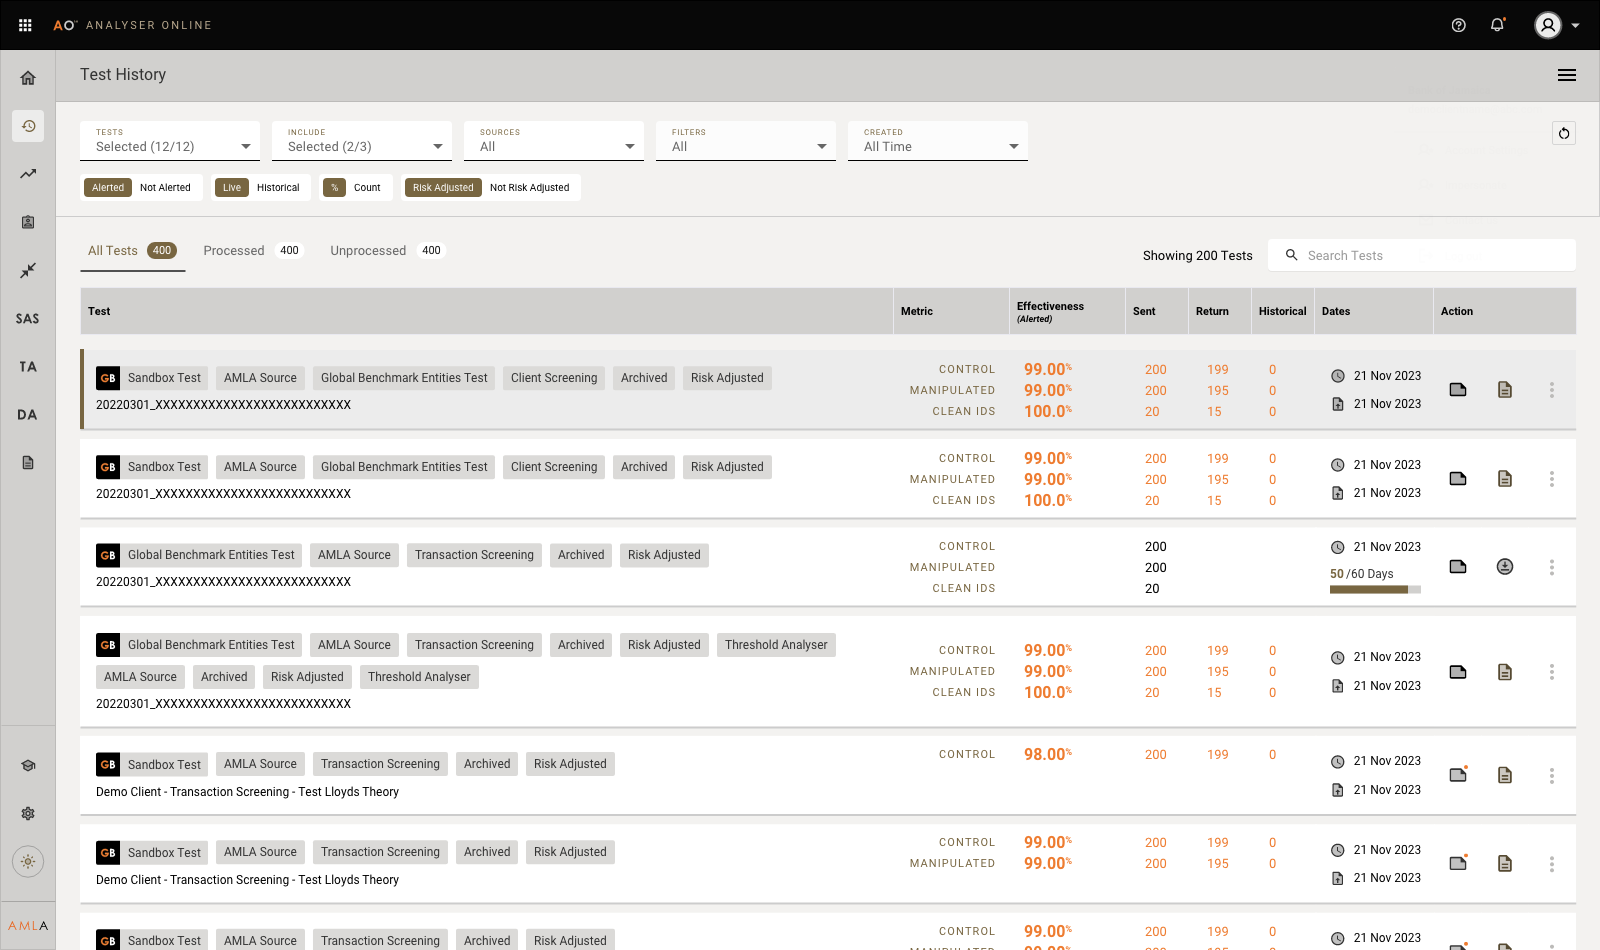Go to Home in sidebar

click(x=28, y=78)
